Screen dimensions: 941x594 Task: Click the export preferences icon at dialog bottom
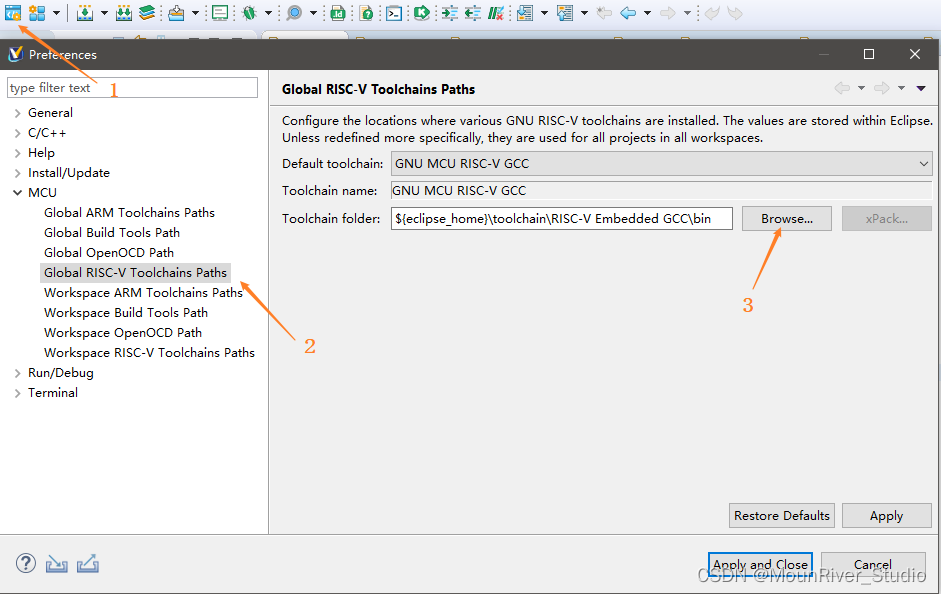88,563
